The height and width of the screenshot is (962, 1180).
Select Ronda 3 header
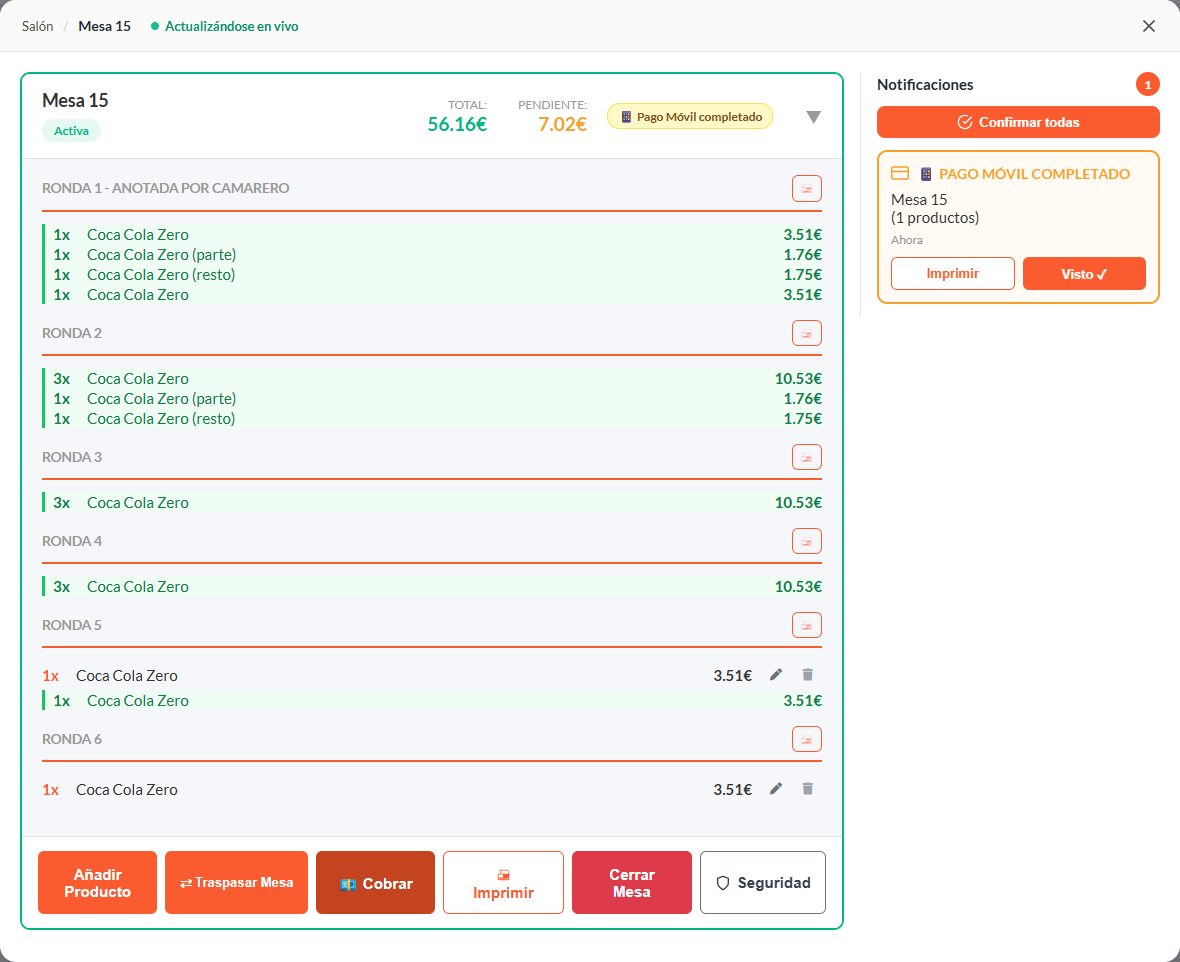[72, 457]
